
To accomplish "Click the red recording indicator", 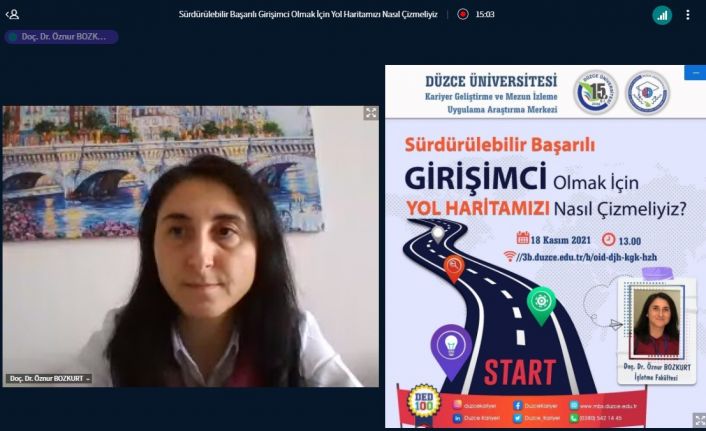I will coord(462,14).
